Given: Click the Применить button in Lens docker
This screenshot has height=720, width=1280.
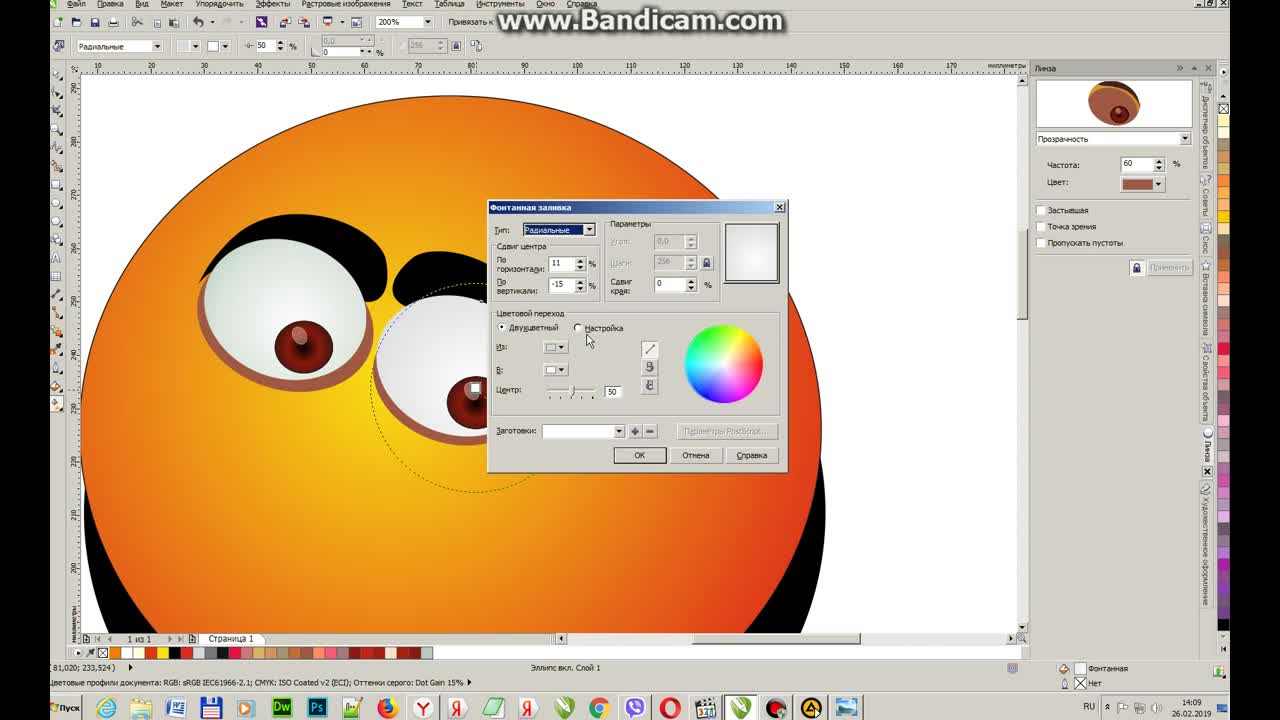Looking at the screenshot, I should pos(1168,268).
